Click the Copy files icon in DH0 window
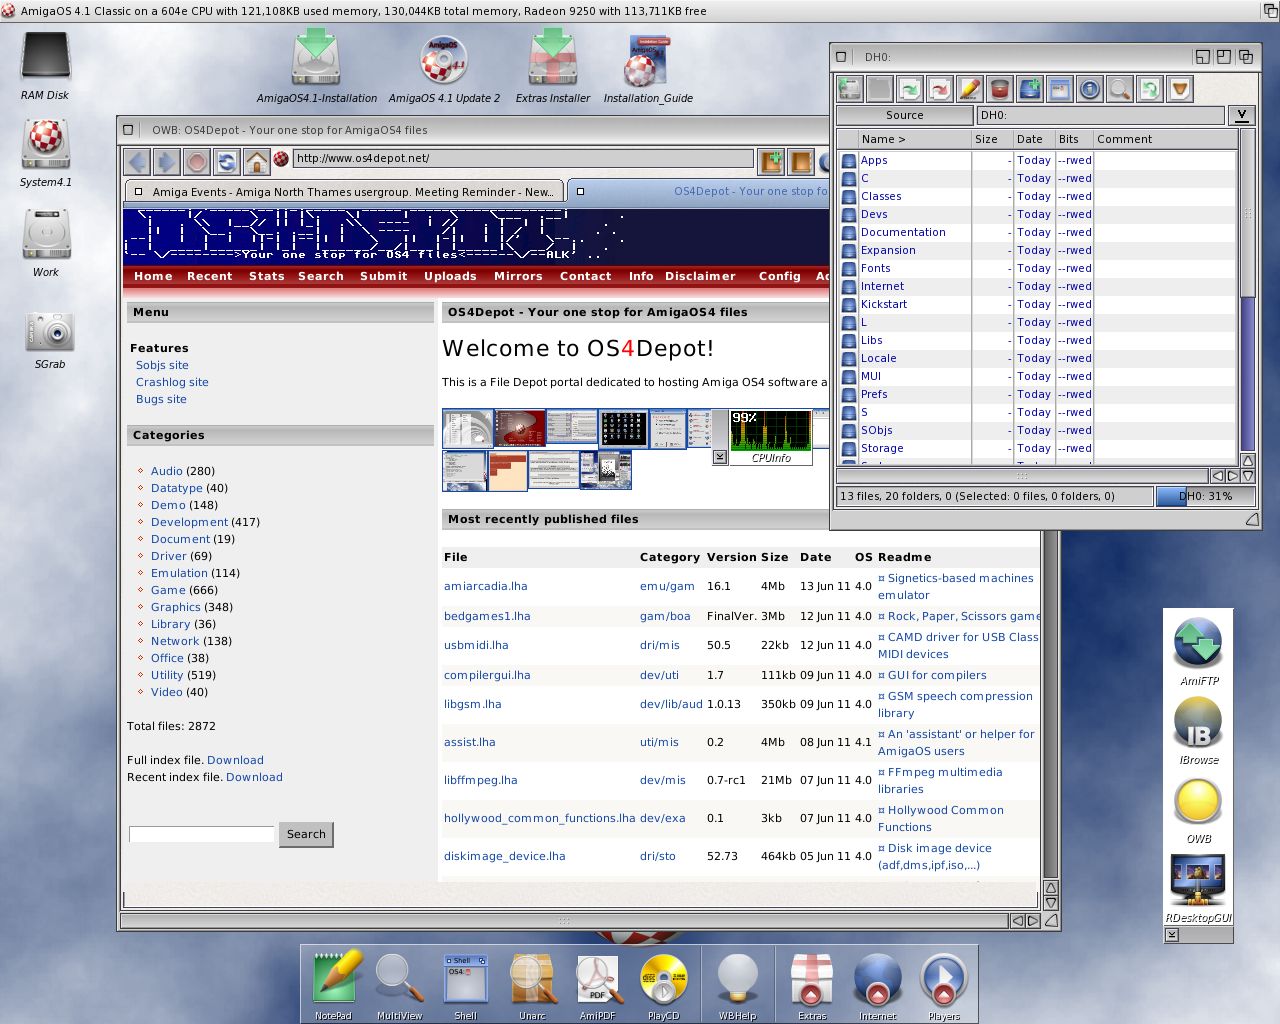The width and height of the screenshot is (1280, 1024). pyautogui.click(x=910, y=89)
